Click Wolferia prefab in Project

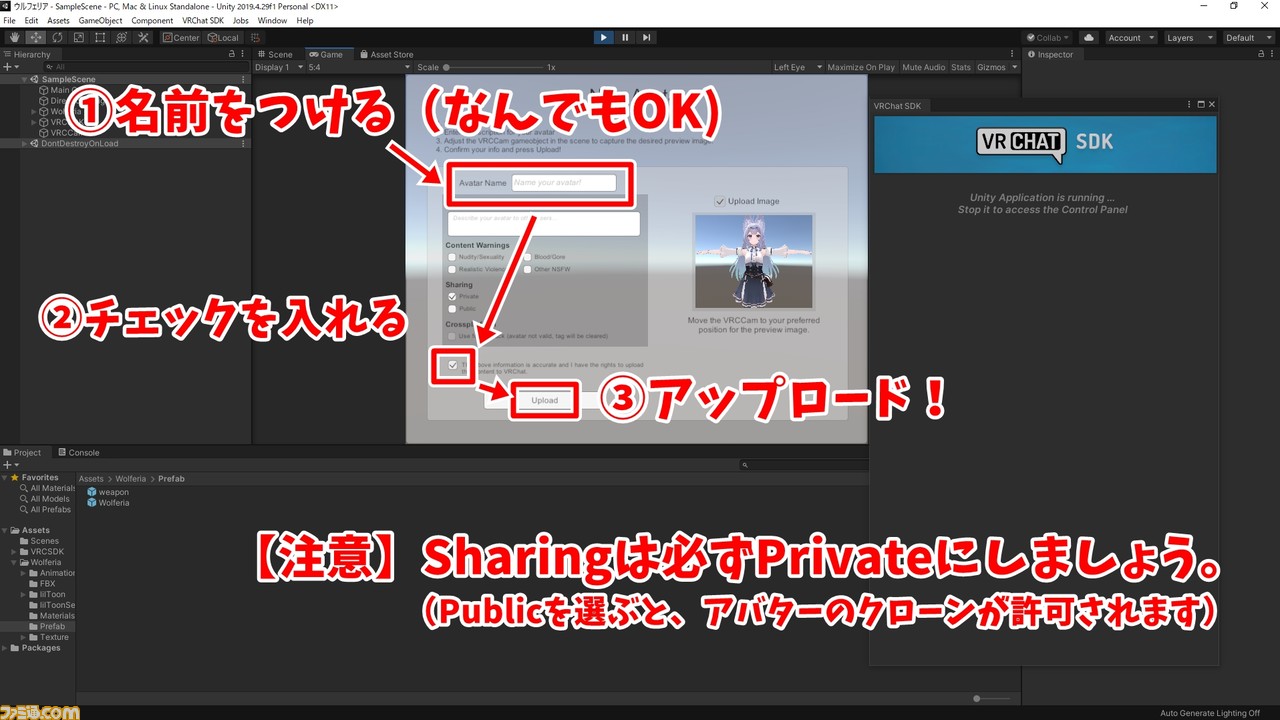click(x=108, y=503)
